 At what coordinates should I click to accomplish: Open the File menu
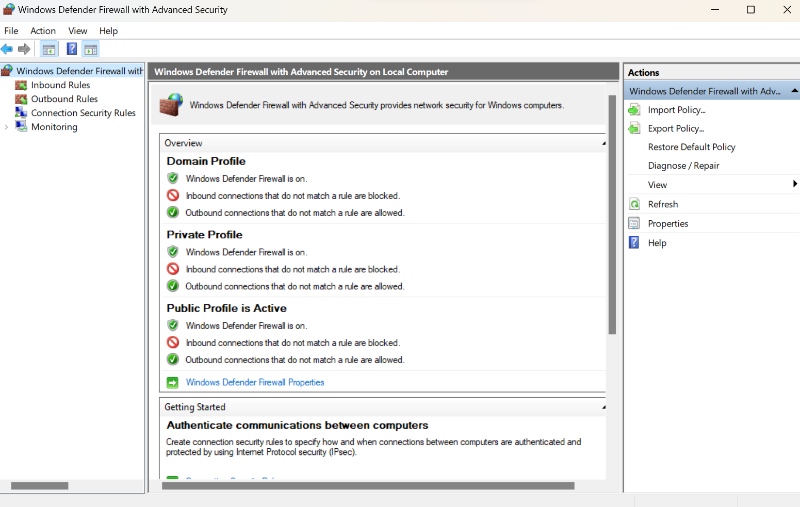[x=11, y=31]
